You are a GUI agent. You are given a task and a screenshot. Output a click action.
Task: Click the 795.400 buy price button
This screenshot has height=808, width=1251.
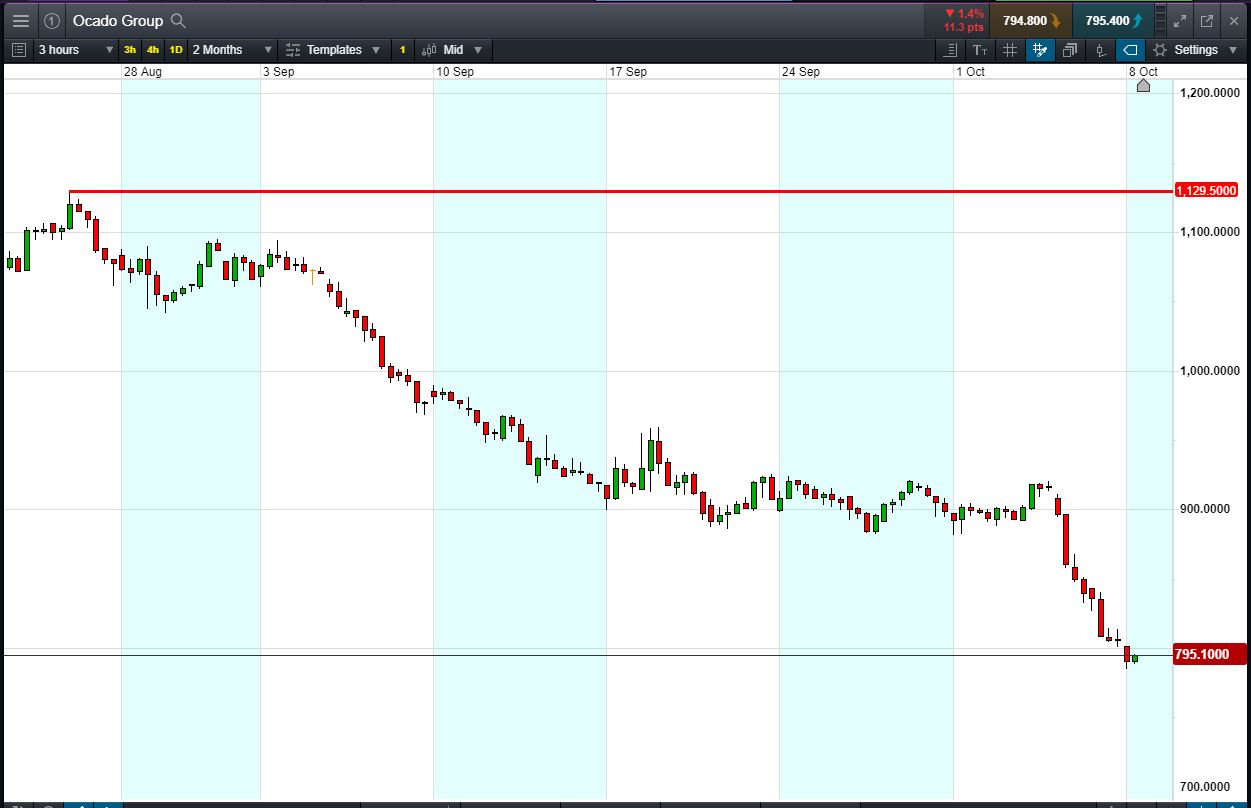pos(1112,20)
